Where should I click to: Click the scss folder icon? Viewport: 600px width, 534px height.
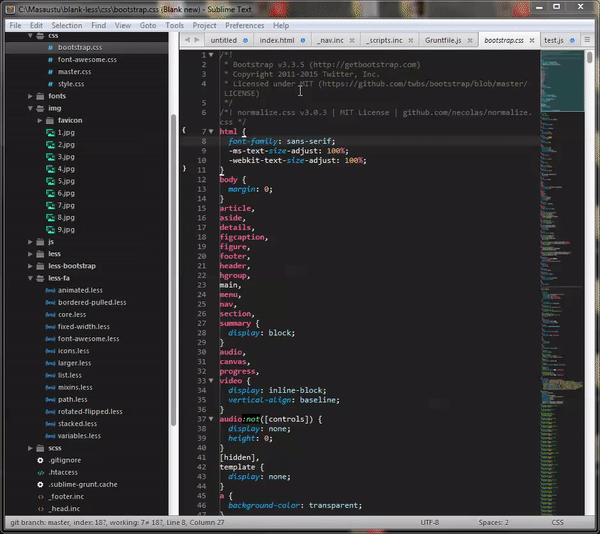coord(40,448)
